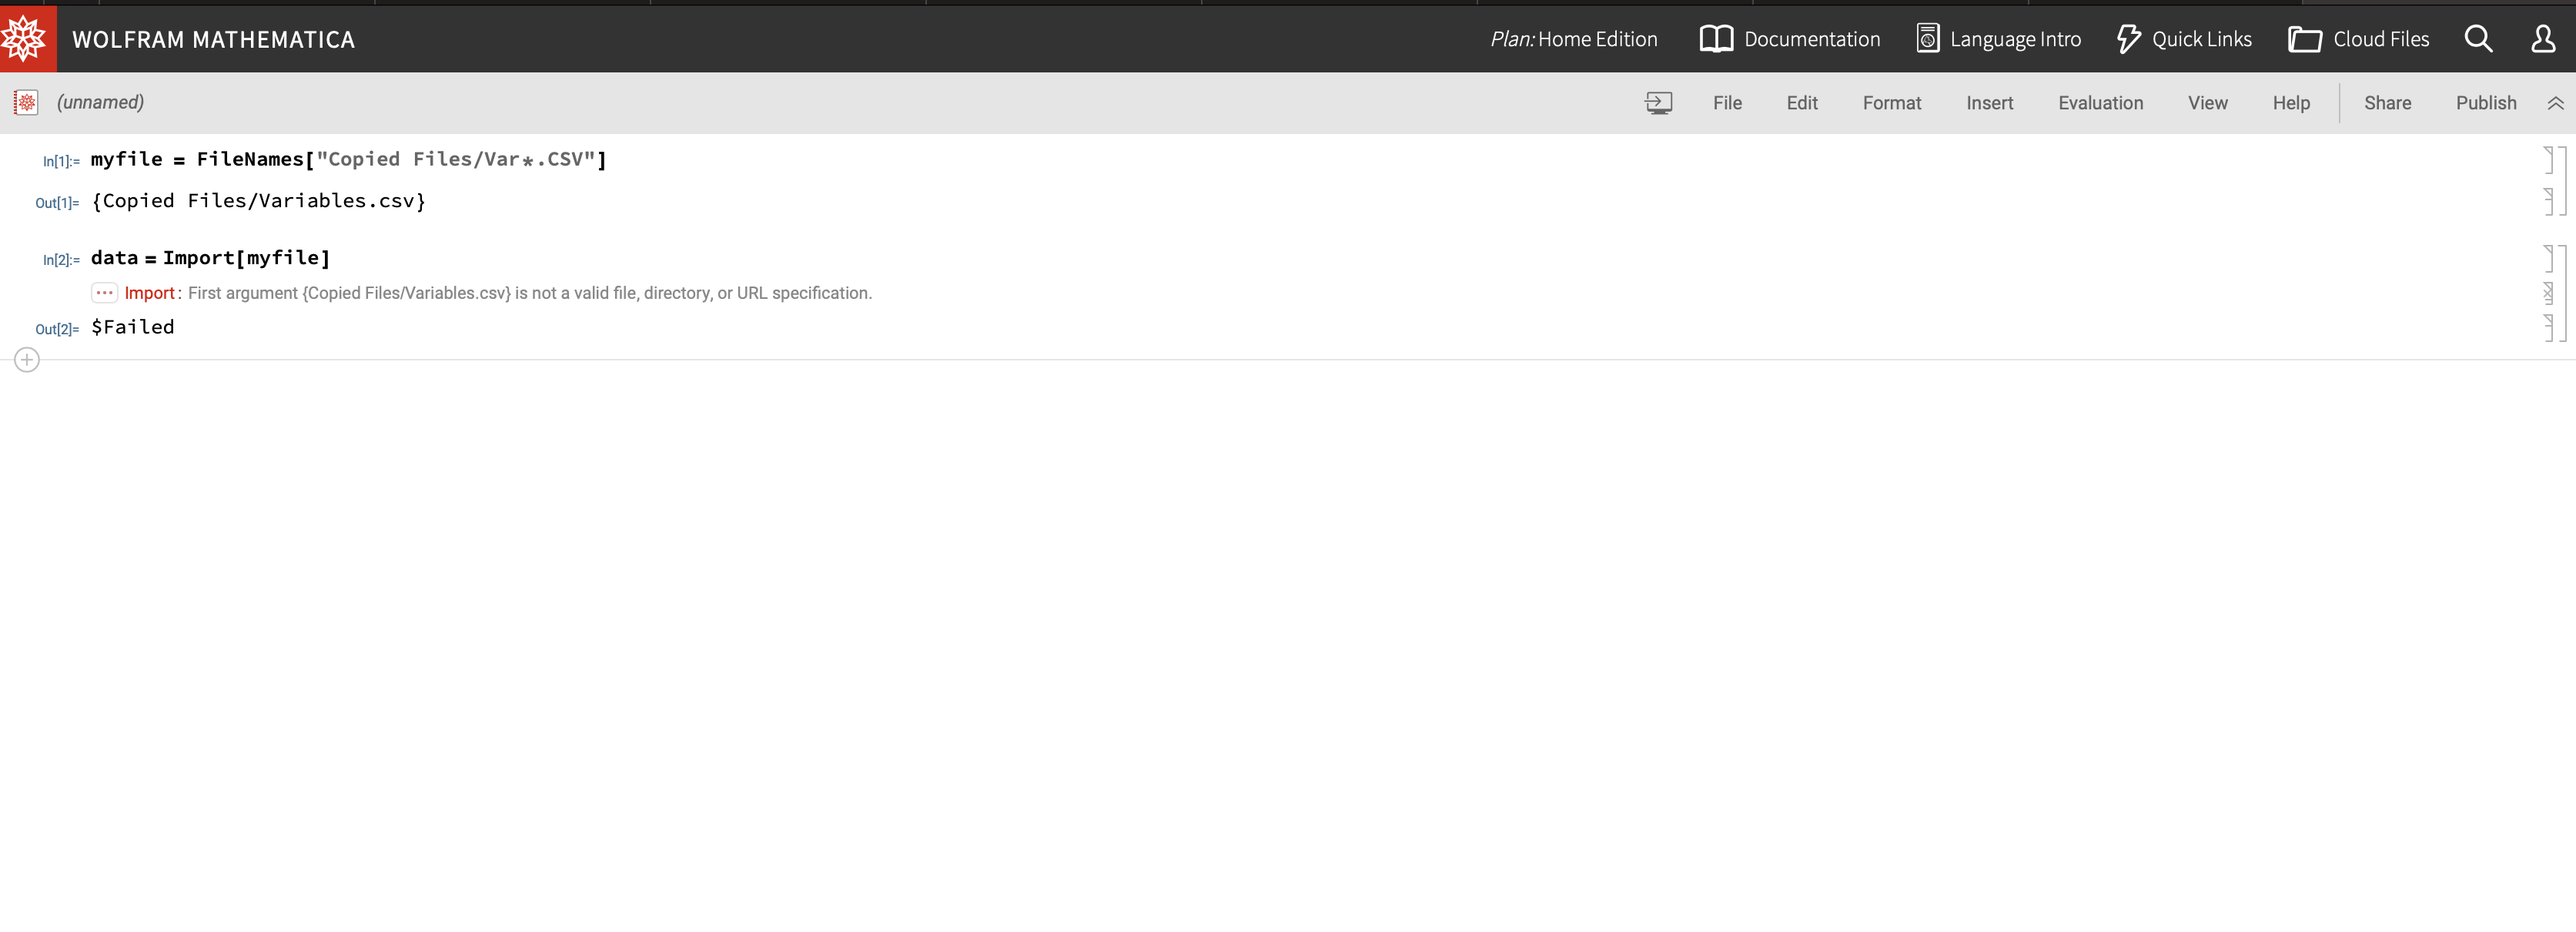The width and height of the screenshot is (2576, 932).
Task: Open the View menu
Action: [x=2207, y=103]
